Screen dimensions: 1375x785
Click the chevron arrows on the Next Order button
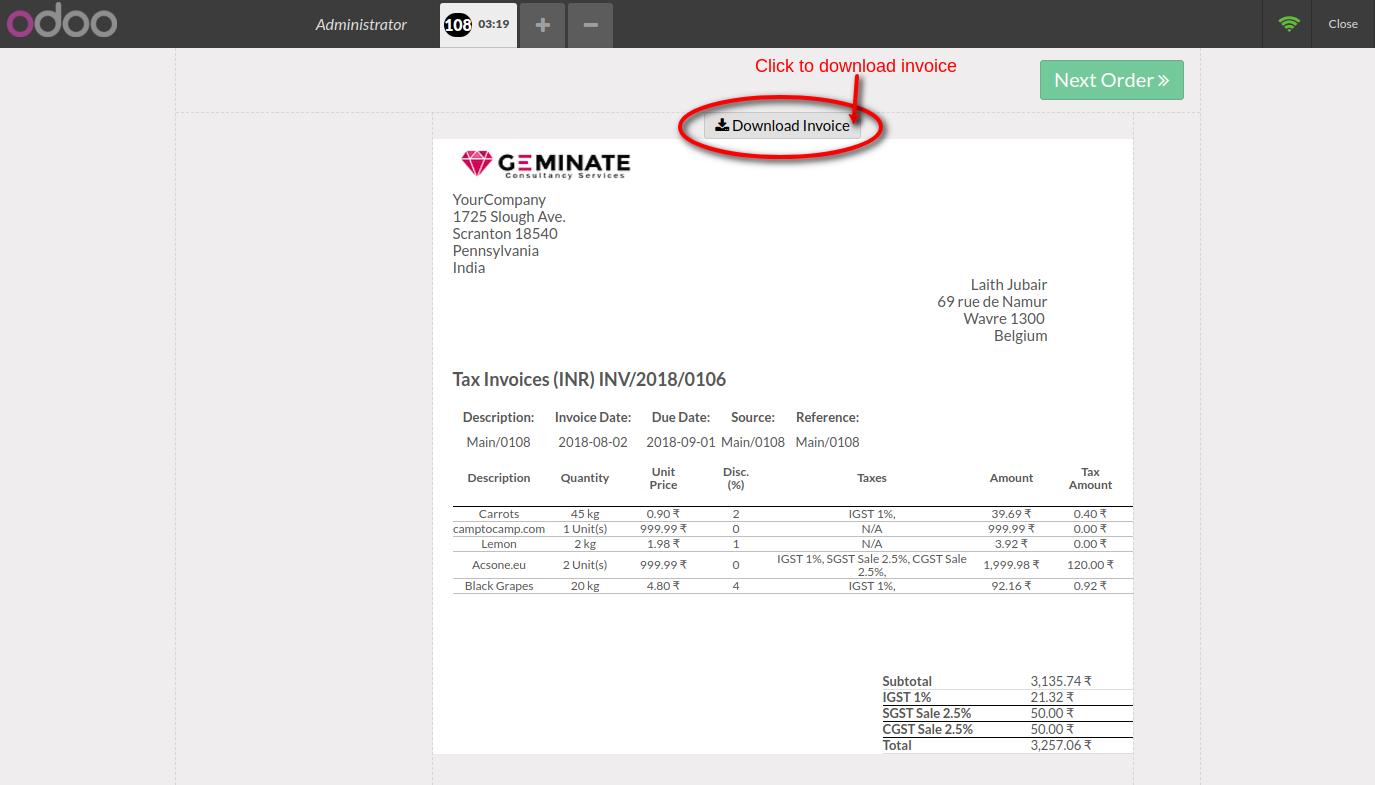coord(1164,79)
